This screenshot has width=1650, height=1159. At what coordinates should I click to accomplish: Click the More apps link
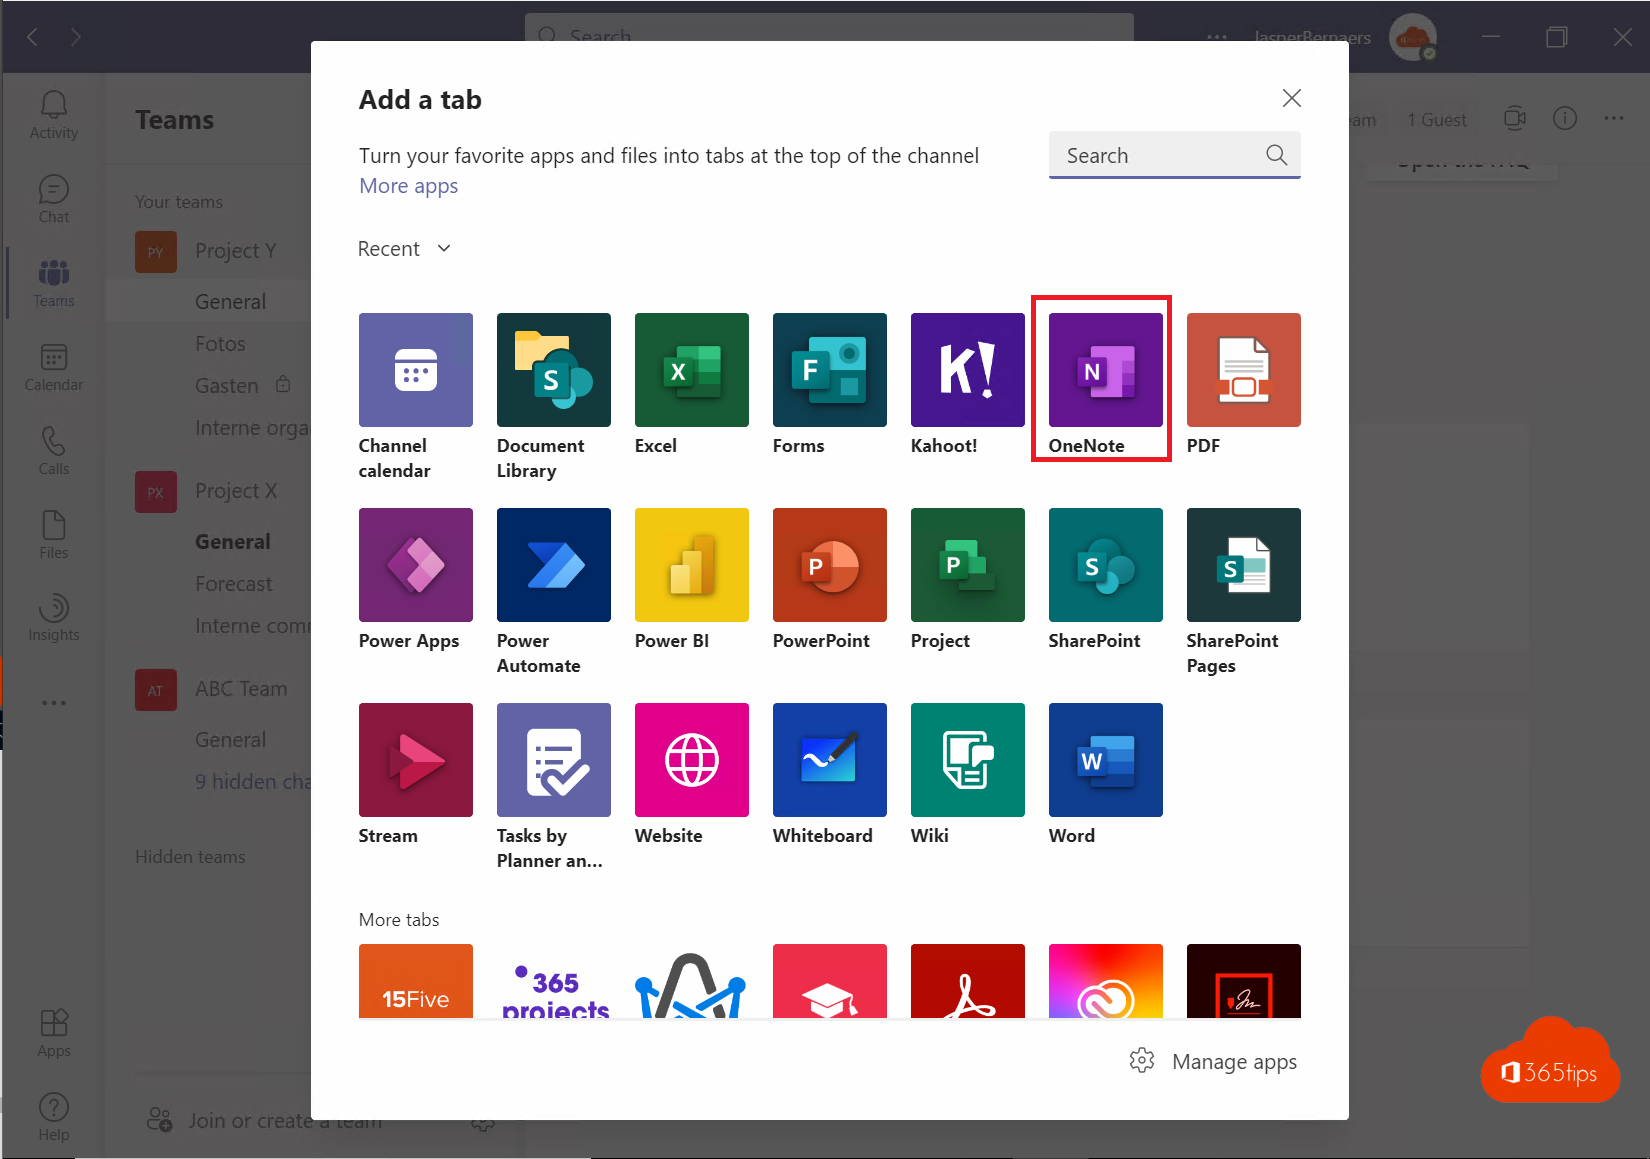pos(408,186)
